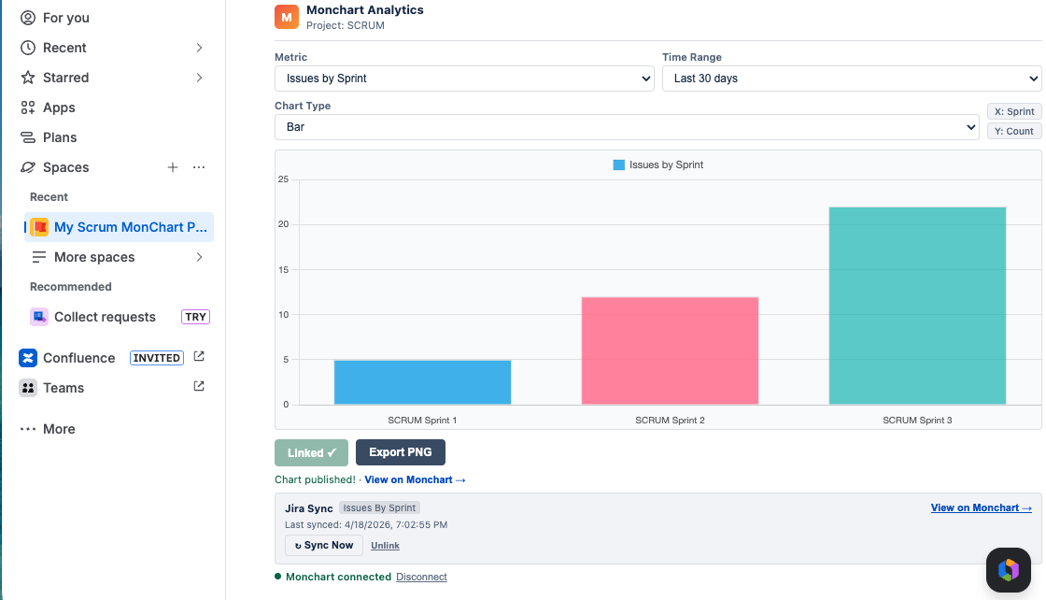Click the blue SCRUM Sprint 1 bar

tap(423, 382)
